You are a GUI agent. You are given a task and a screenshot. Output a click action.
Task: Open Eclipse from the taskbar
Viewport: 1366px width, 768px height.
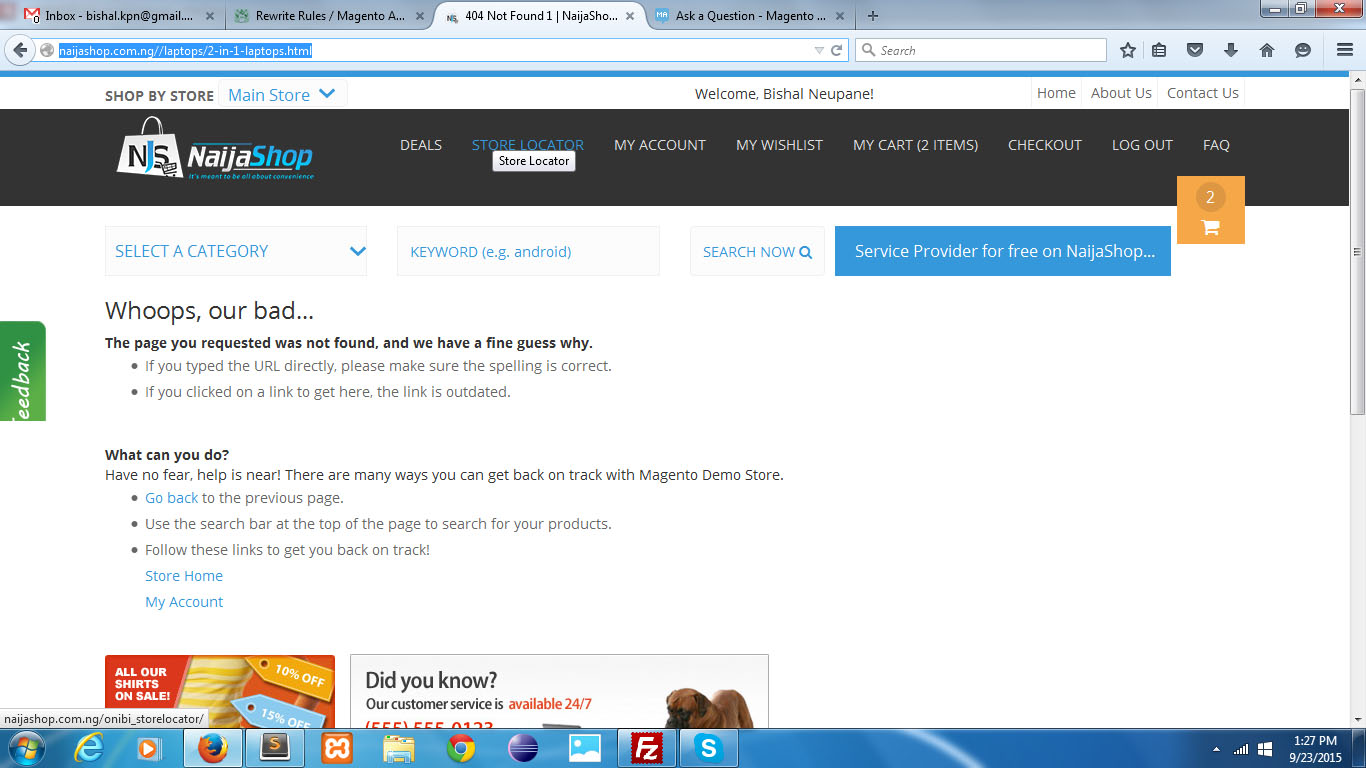523,748
